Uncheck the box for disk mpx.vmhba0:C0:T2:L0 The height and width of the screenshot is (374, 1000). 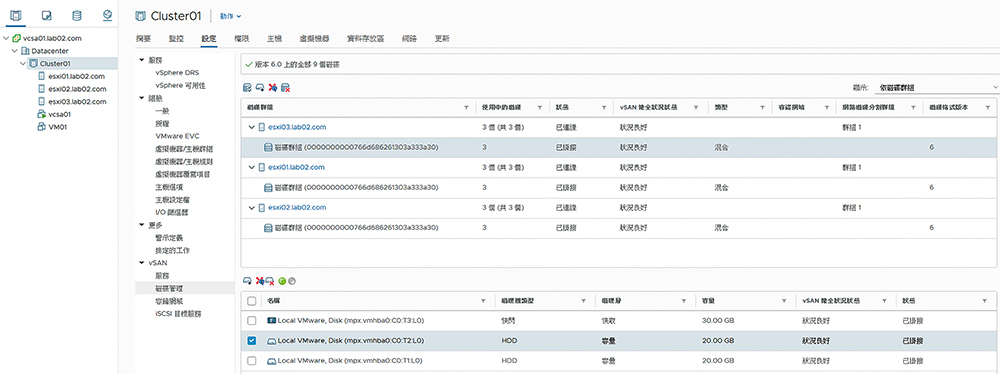251,341
